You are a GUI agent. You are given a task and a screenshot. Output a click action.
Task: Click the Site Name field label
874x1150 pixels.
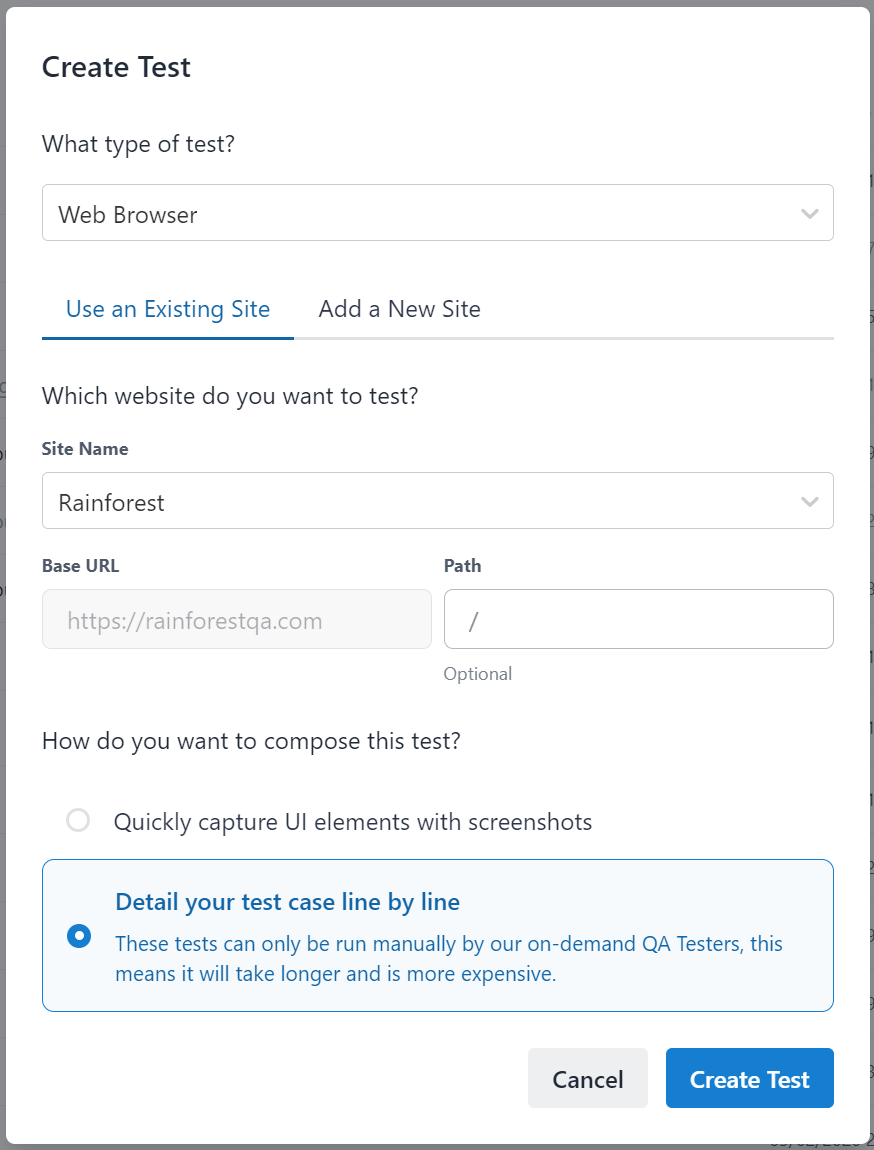coord(85,449)
